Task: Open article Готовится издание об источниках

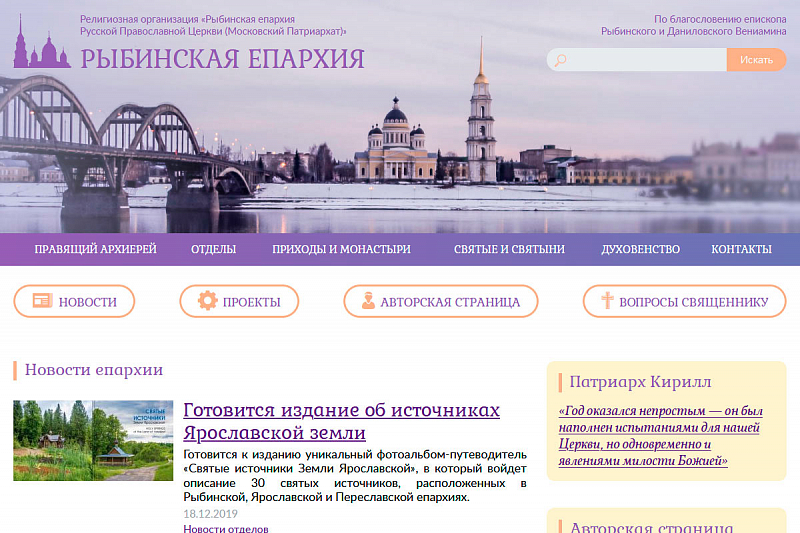Action: [x=341, y=421]
